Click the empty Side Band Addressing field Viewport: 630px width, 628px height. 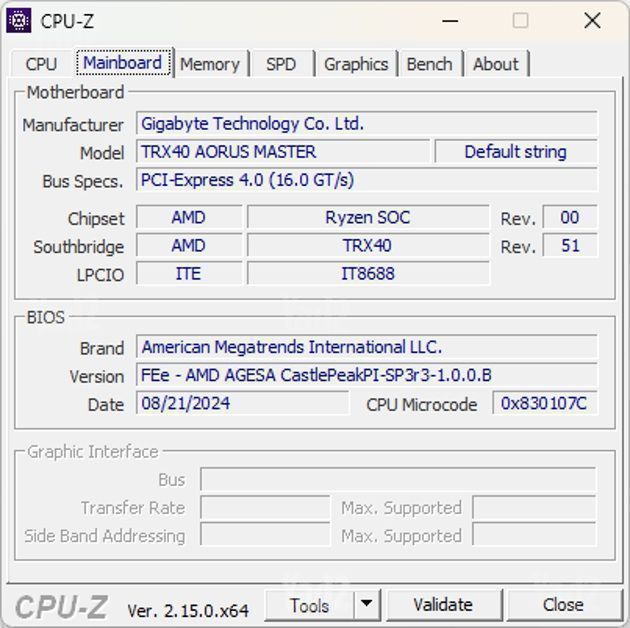point(265,535)
